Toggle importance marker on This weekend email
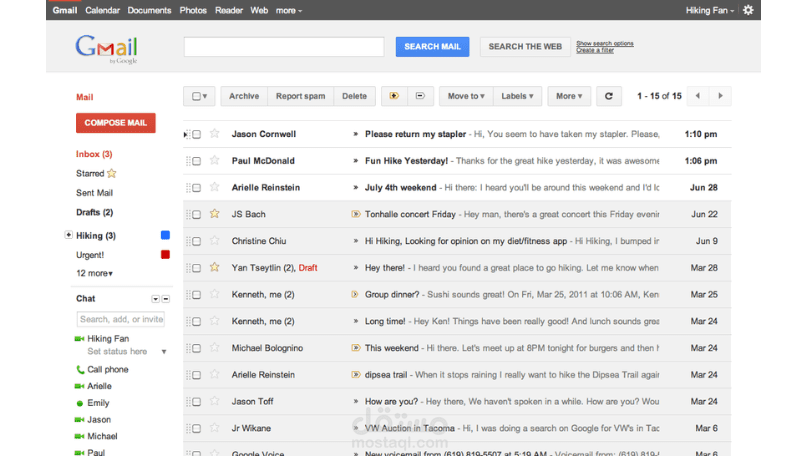 356,348
